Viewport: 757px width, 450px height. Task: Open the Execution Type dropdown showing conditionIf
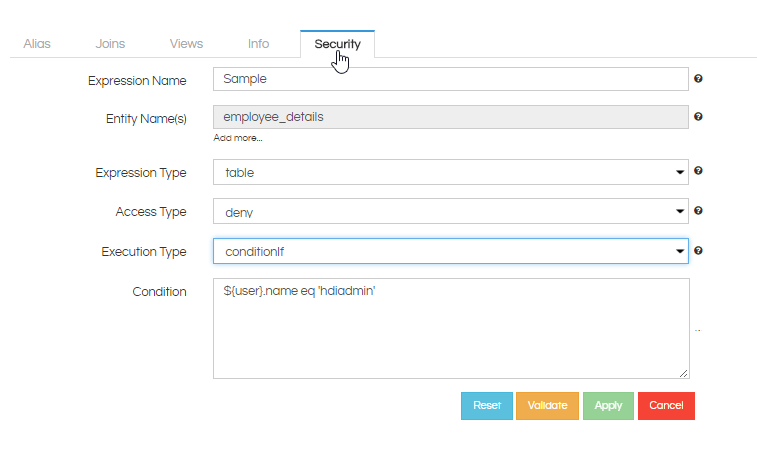[x=450, y=251]
